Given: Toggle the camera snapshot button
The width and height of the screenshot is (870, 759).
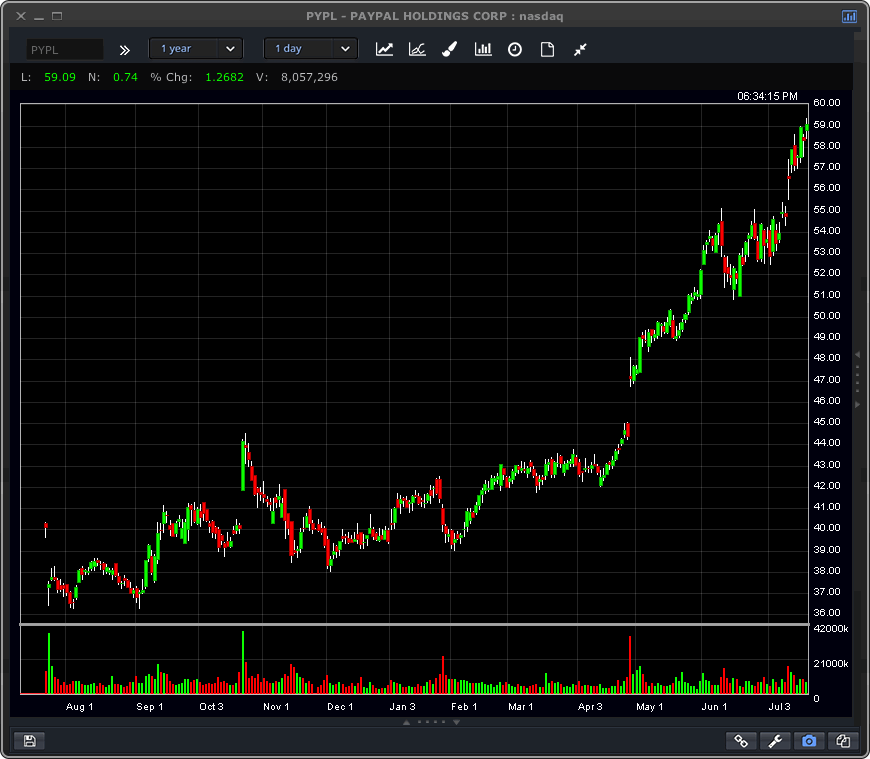Looking at the screenshot, I should tap(809, 741).
